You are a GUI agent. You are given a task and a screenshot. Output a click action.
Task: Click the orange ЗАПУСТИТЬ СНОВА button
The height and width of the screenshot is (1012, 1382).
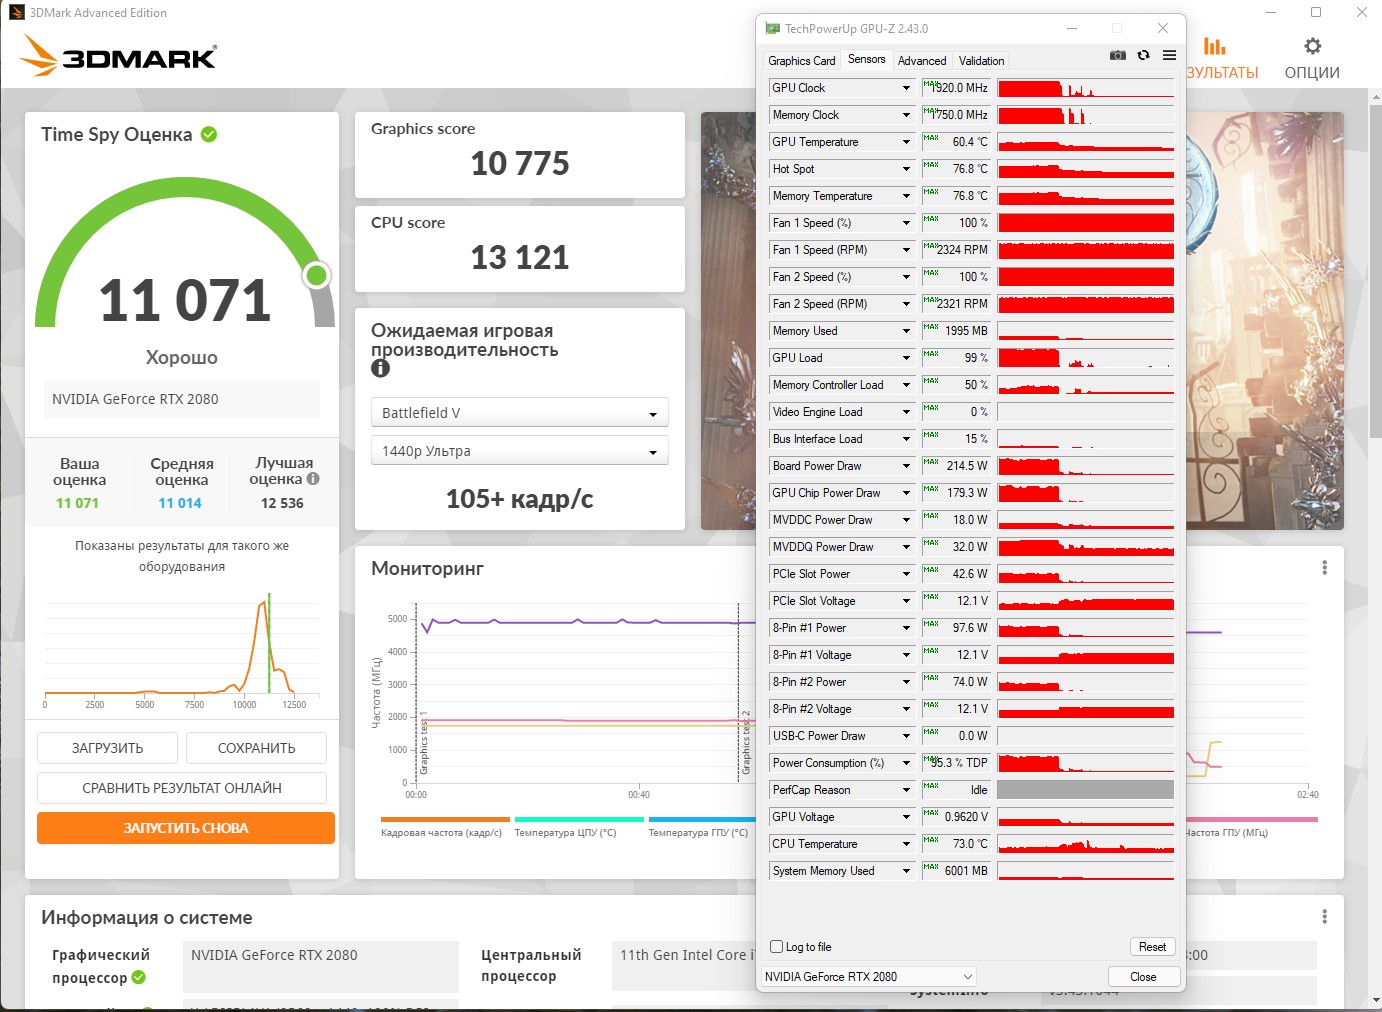coord(186,828)
